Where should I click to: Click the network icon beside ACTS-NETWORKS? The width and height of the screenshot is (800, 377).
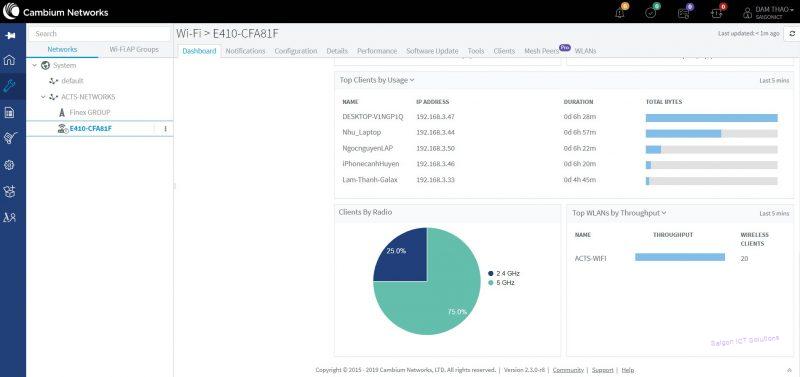click(x=54, y=97)
